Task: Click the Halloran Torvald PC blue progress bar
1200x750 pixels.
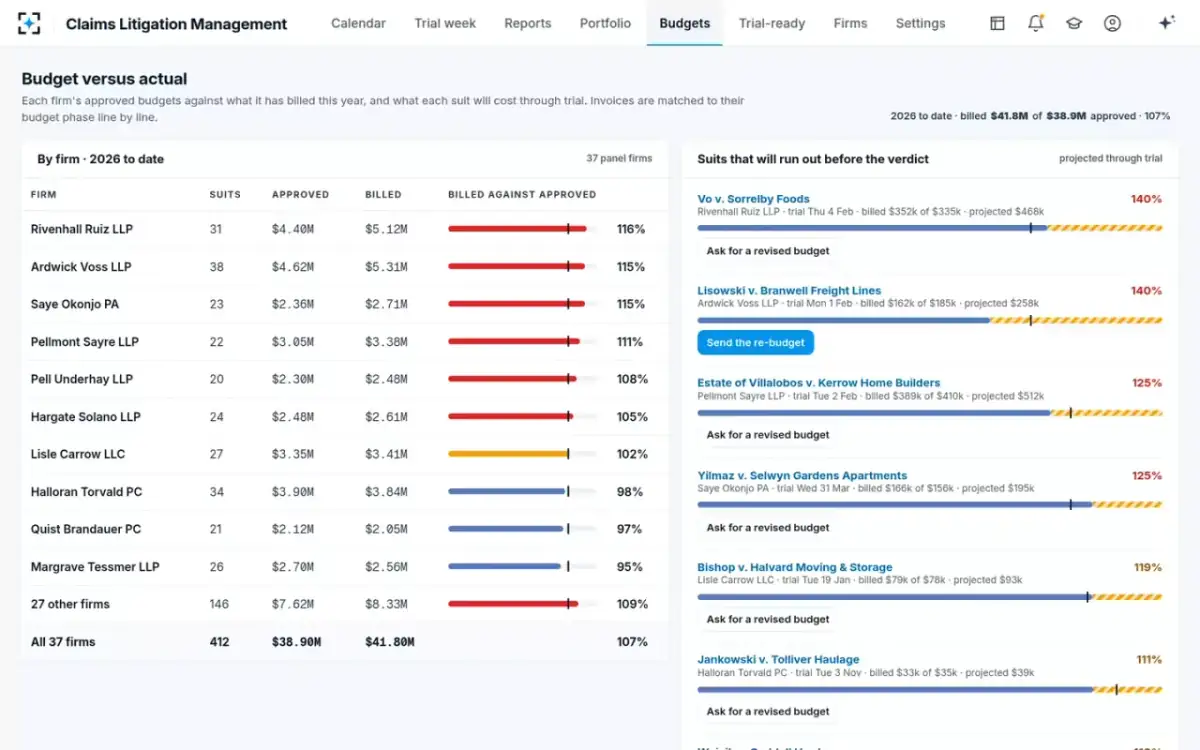Action: (x=523, y=492)
